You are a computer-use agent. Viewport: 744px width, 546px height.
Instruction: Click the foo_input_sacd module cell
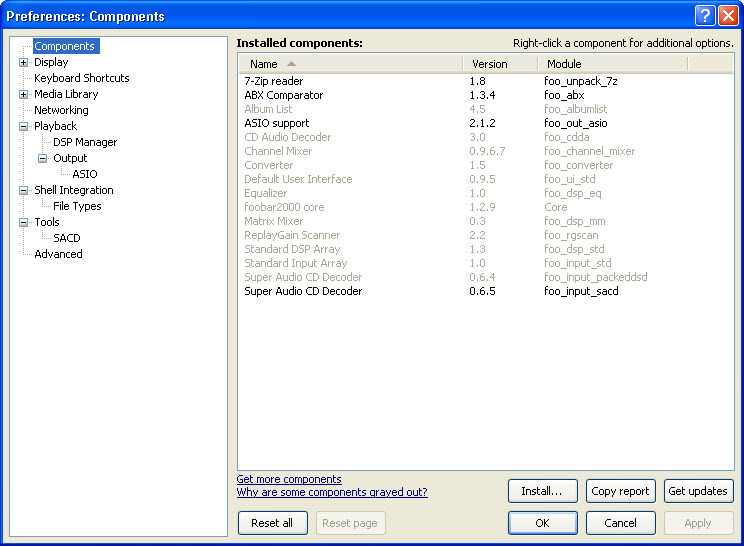(581, 291)
